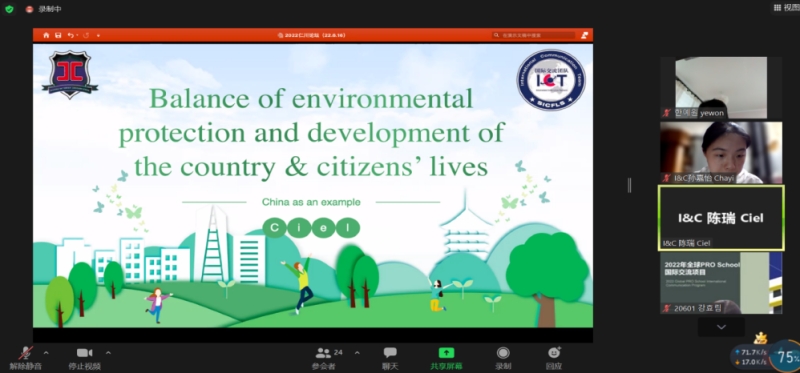Select the I&C 陈瑞 Ciel participant tile
The image size is (800, 373).
click(721, 218)
